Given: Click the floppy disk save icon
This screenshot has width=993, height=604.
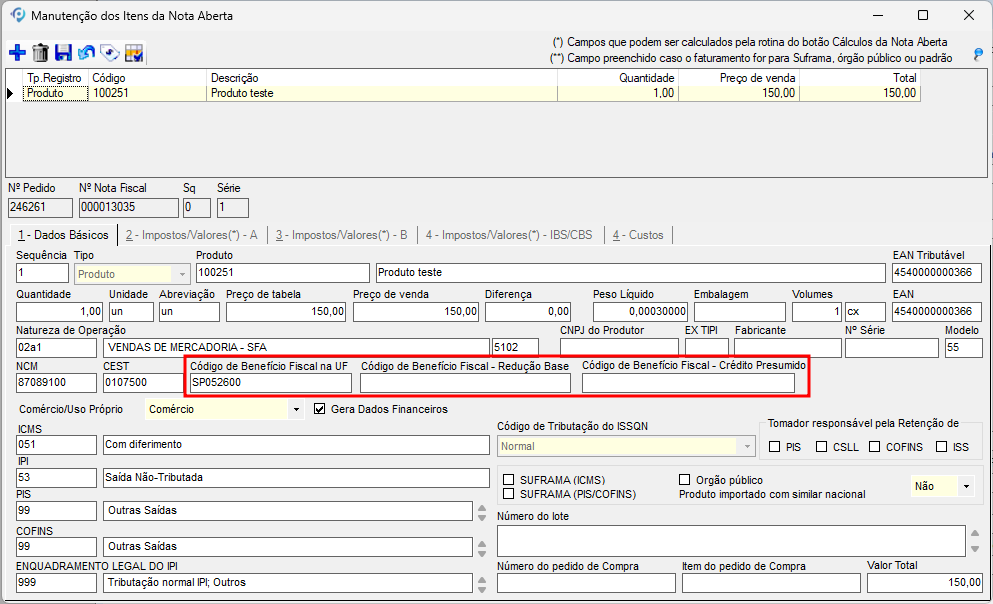Looking at the screenshot, I should [x=63, y=53].
